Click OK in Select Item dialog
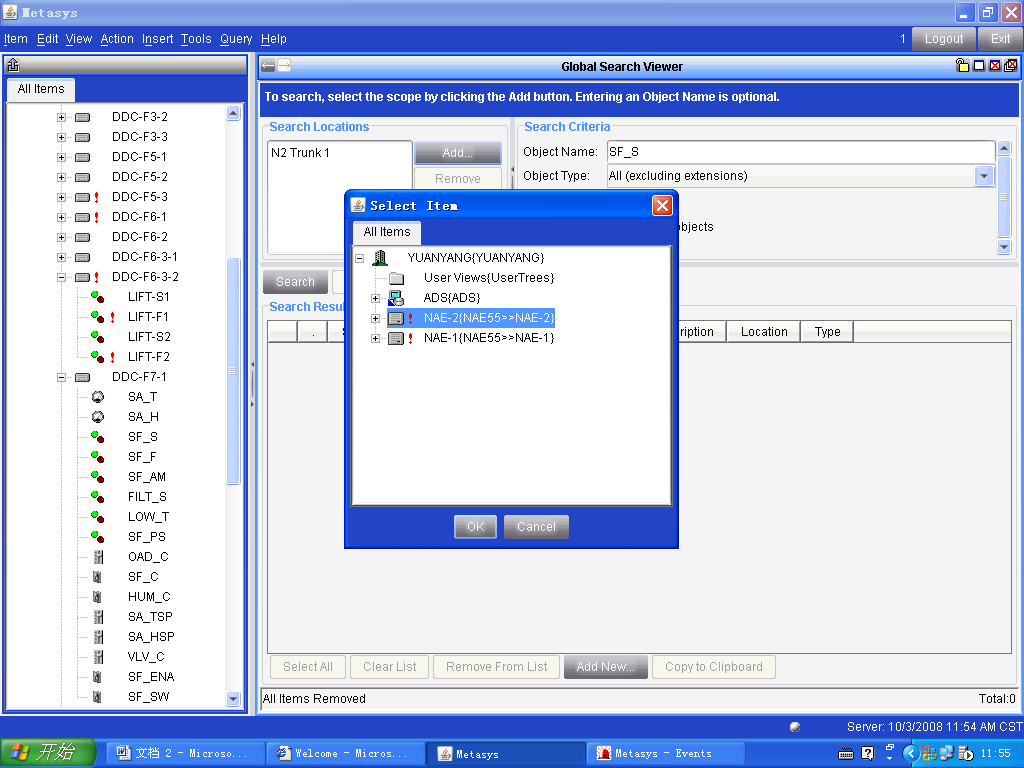 pos(475,527)
